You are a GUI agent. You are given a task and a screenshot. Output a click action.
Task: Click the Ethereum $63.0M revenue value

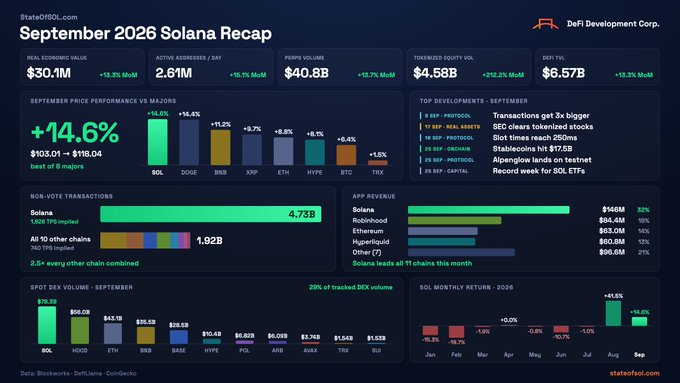[611, 231]
